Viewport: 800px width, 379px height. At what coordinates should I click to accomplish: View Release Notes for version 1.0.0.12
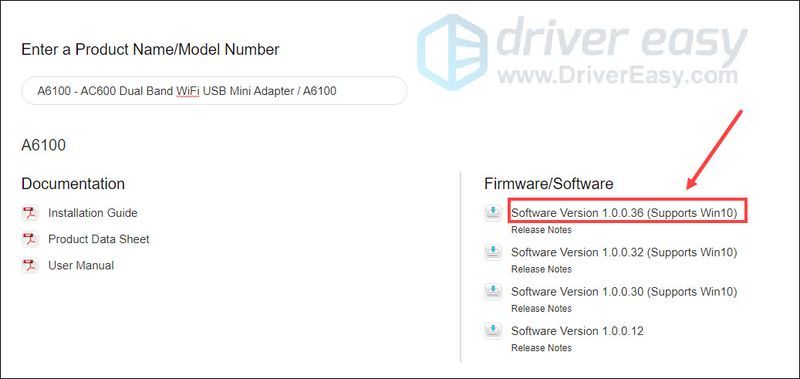pyautogui.click(x=541, y=347)
